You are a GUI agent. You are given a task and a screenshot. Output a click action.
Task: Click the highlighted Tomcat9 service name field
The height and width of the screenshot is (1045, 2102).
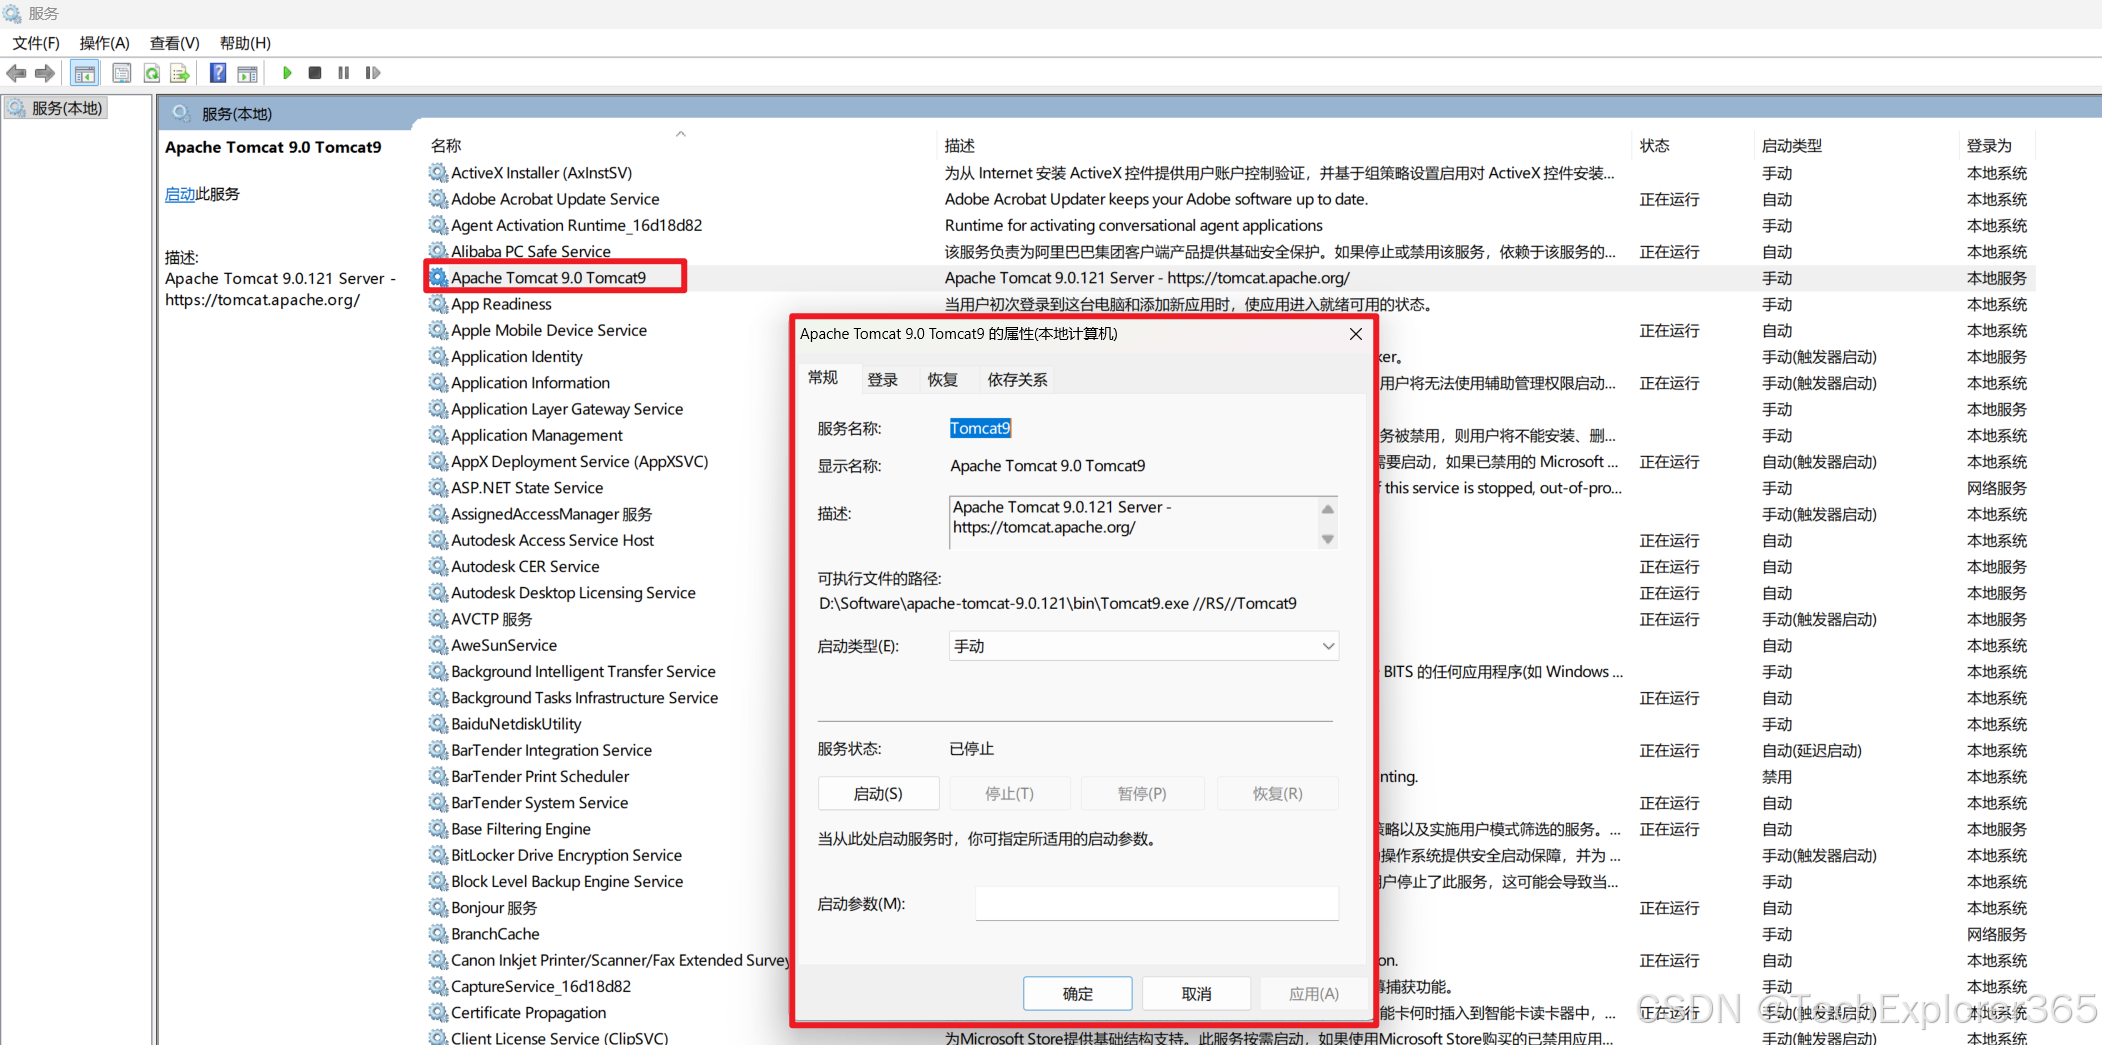pos(980,428)
